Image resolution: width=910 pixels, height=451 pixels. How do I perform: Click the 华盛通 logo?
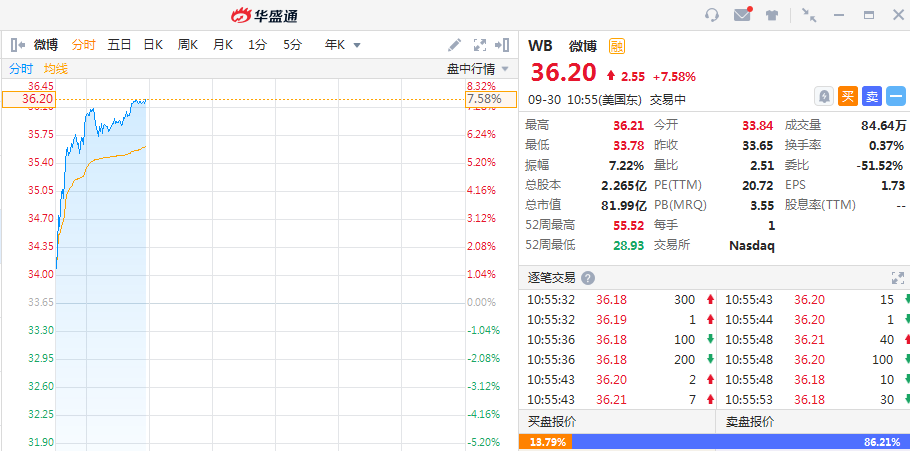[264, 16]
